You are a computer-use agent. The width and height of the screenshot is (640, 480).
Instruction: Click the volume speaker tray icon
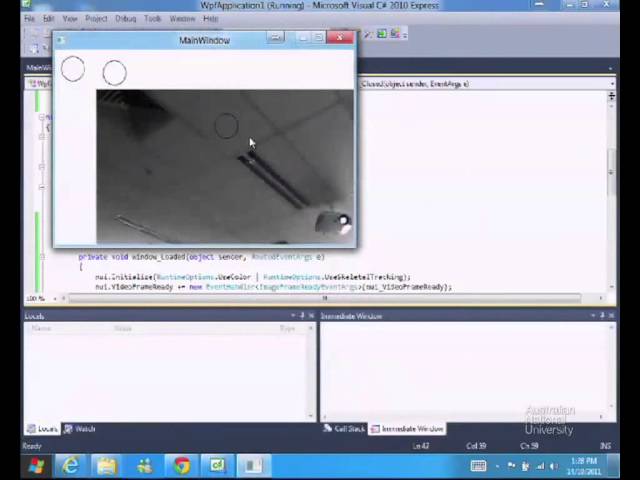553,466
